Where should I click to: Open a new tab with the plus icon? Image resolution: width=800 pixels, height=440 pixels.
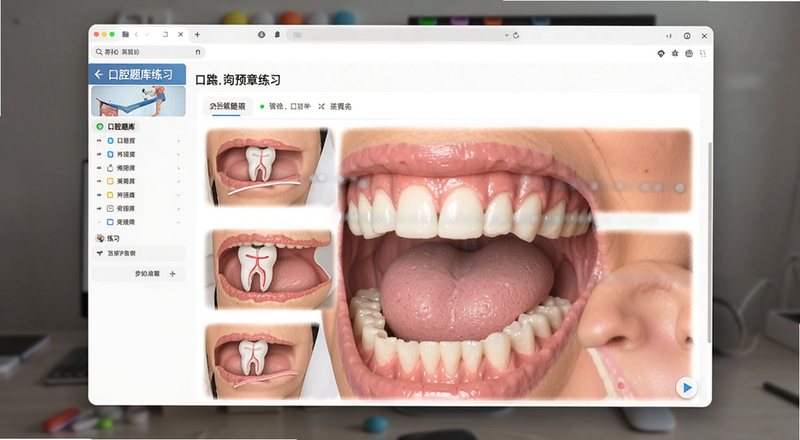(197, 34)
